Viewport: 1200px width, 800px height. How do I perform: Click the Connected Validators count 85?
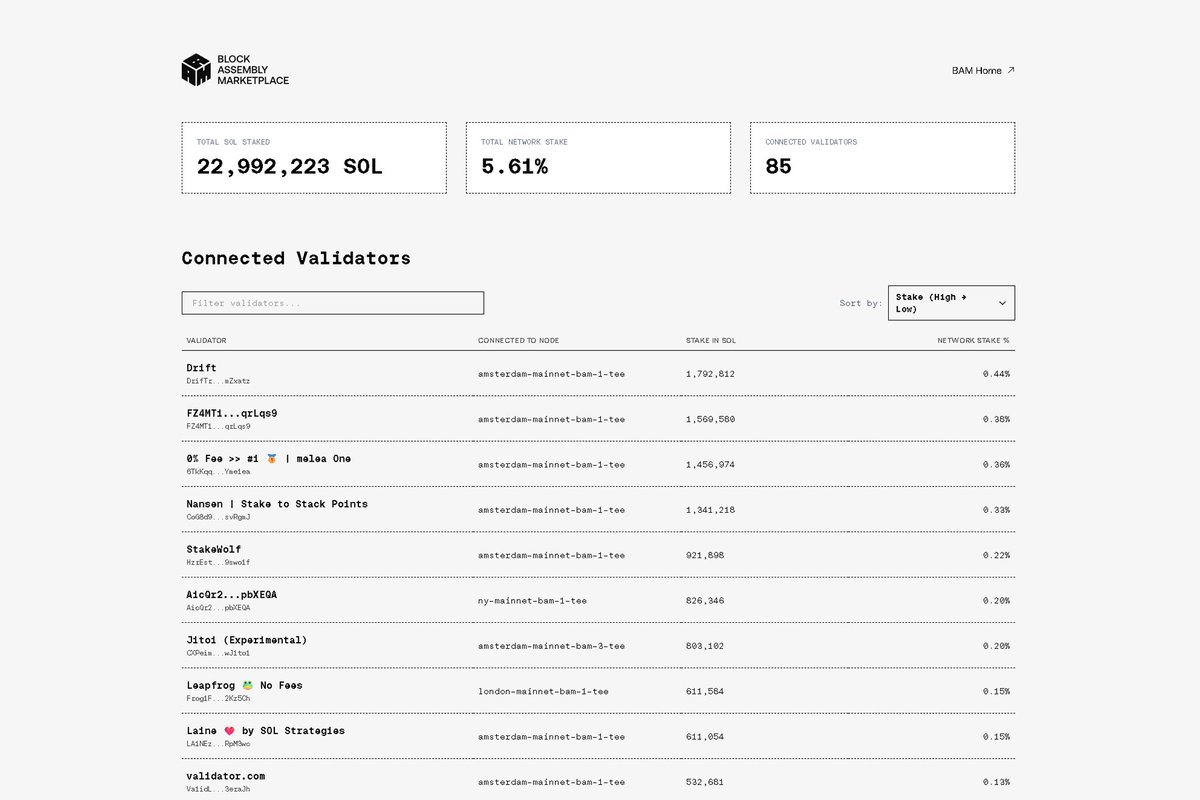pyautogui.click(x=778, y=167)
